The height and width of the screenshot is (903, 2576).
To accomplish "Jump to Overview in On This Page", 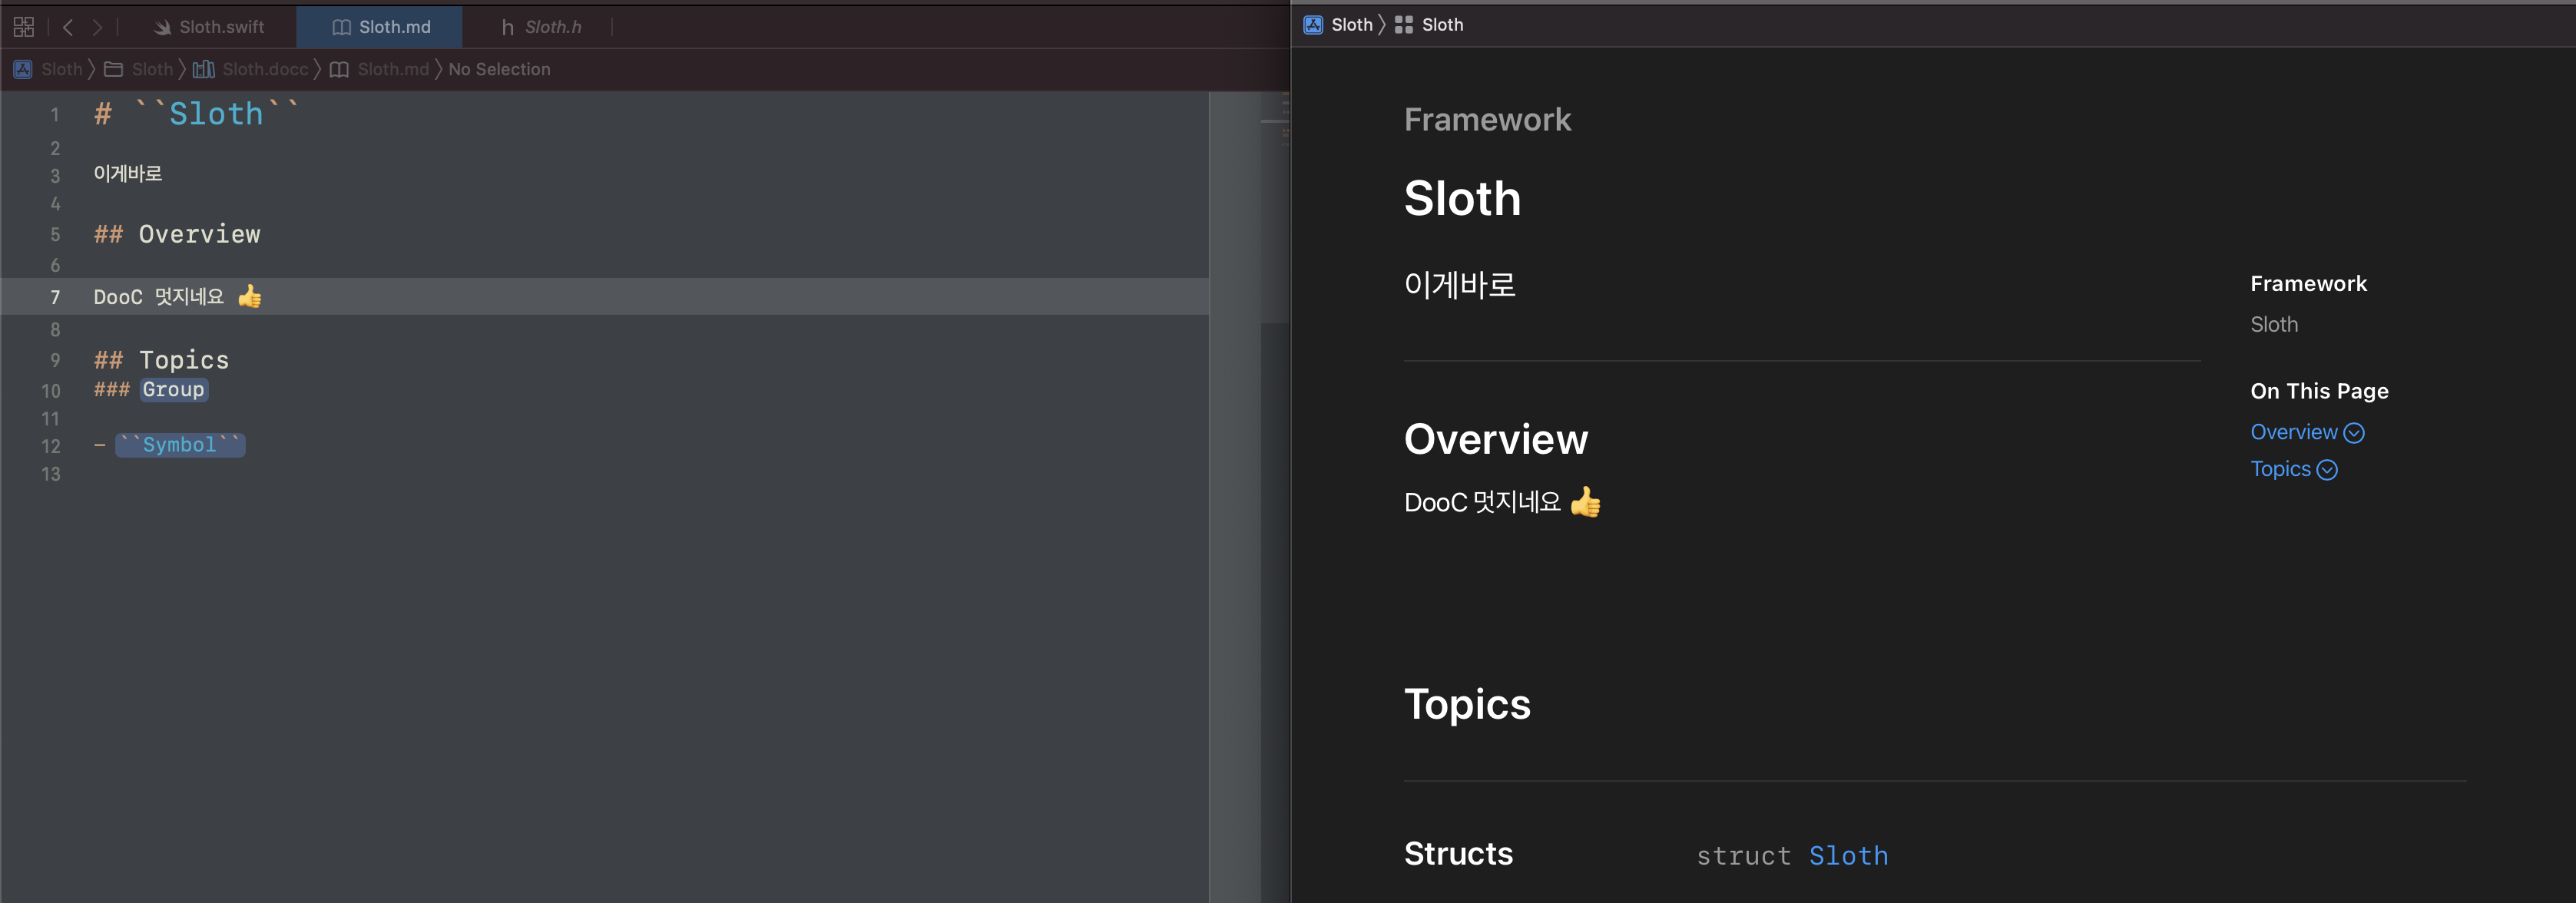I will pyautogui.click(x=2293, y=432).
